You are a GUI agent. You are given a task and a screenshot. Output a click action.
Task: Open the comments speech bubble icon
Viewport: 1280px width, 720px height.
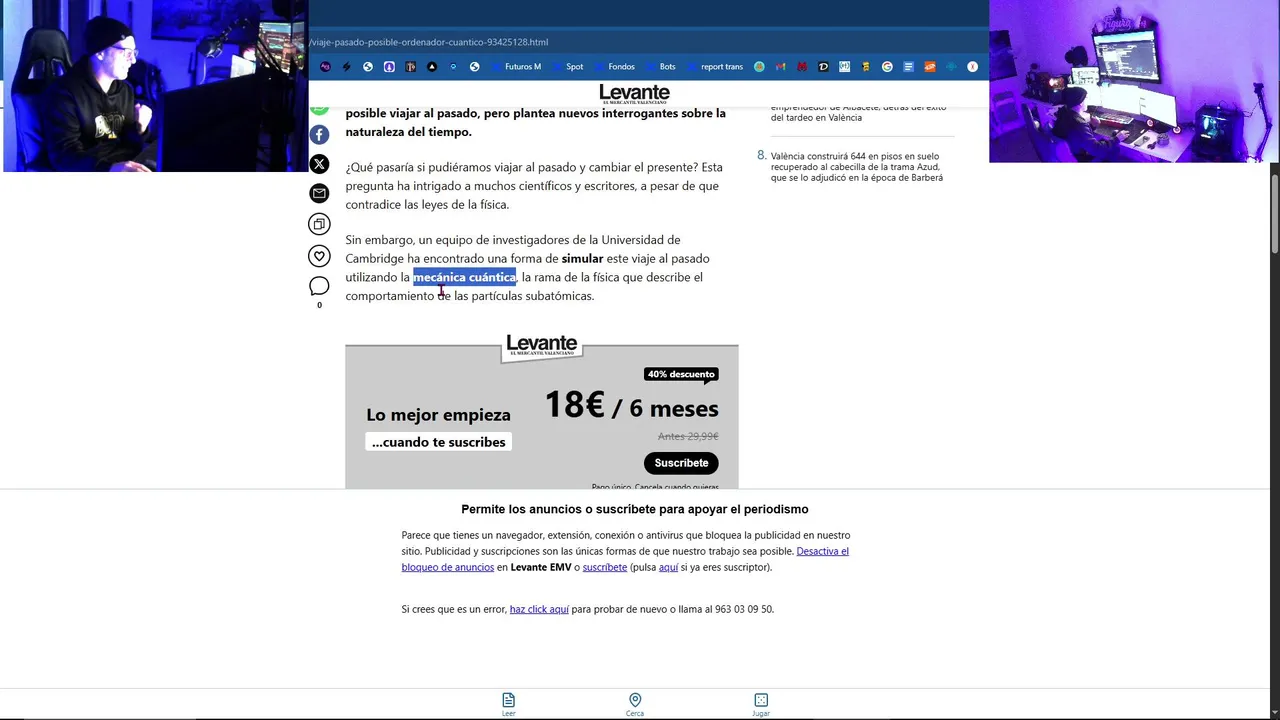[x=319, y=286]
